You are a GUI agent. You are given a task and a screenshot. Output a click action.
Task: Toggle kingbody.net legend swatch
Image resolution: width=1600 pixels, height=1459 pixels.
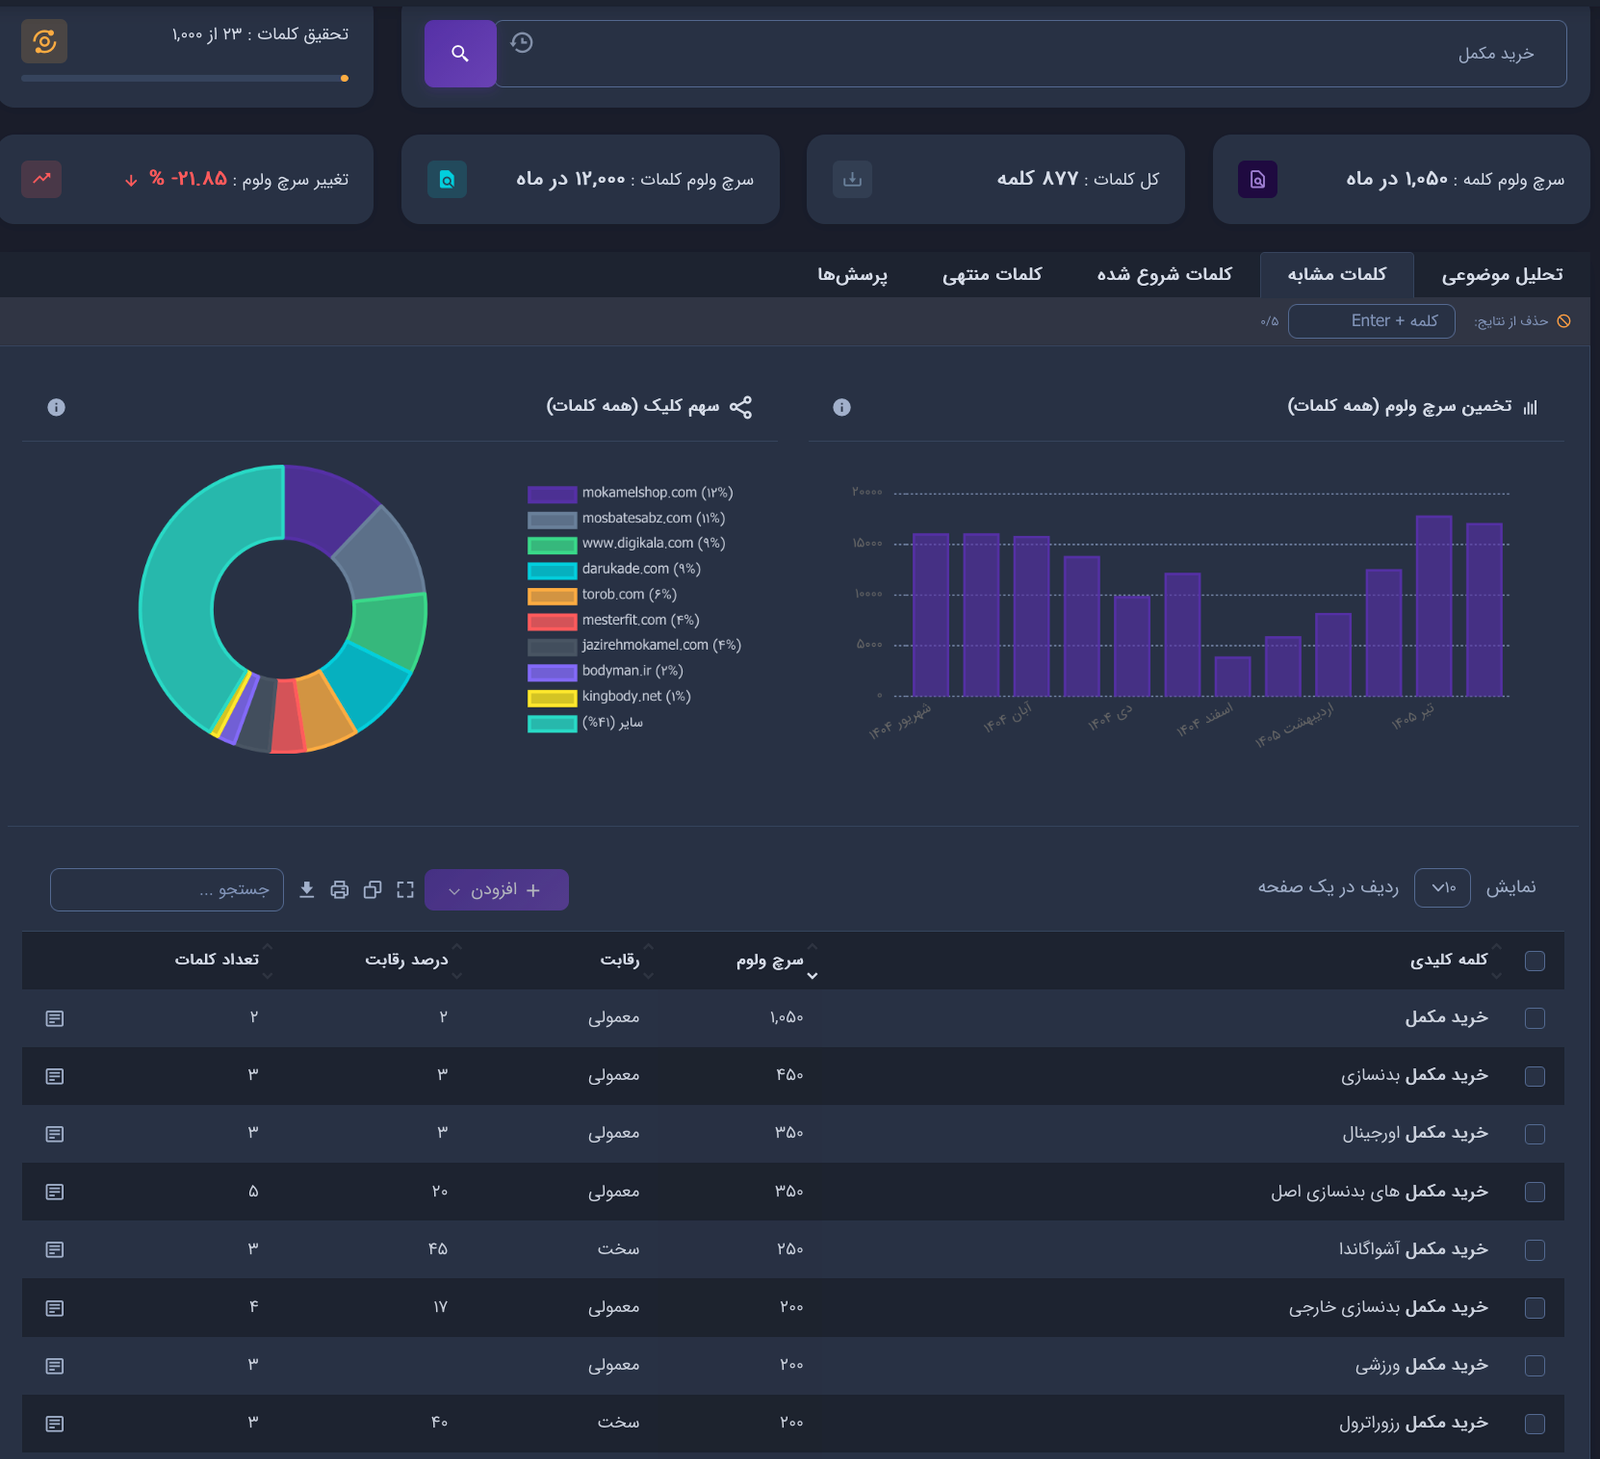(552, 698)
